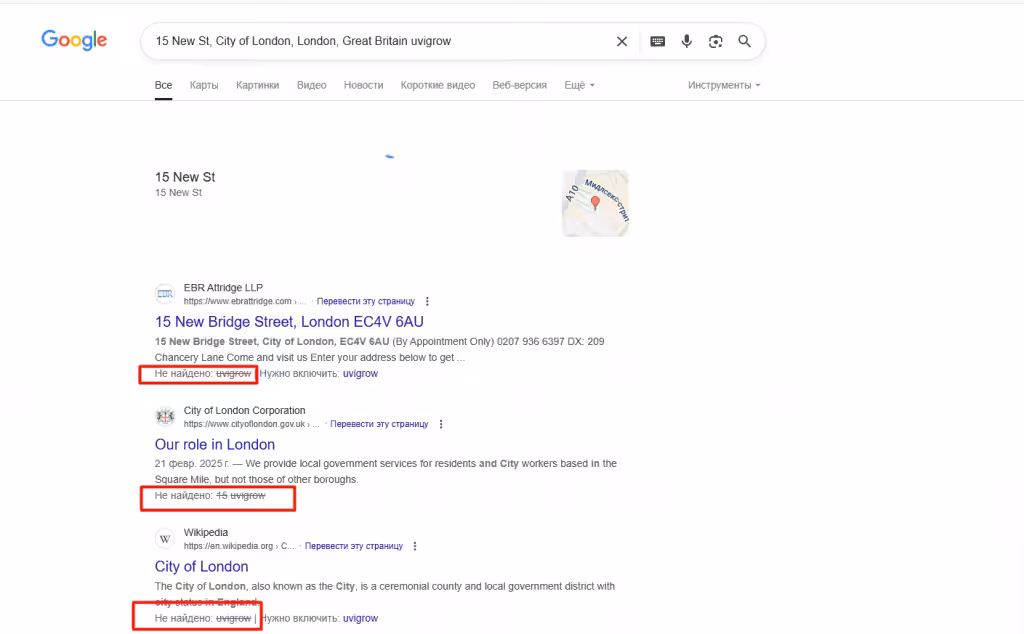Open 15 New Bridge Street, London EC4V 6AU result
The width and height of the screenshot is (1024, 634).
point(289,322)
